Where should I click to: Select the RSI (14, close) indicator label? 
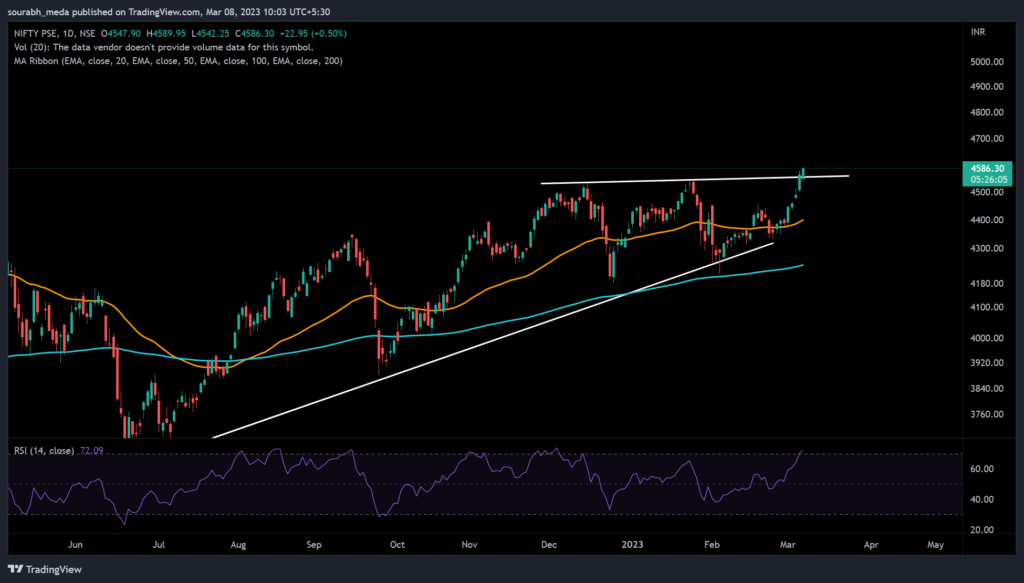[45, 451]
